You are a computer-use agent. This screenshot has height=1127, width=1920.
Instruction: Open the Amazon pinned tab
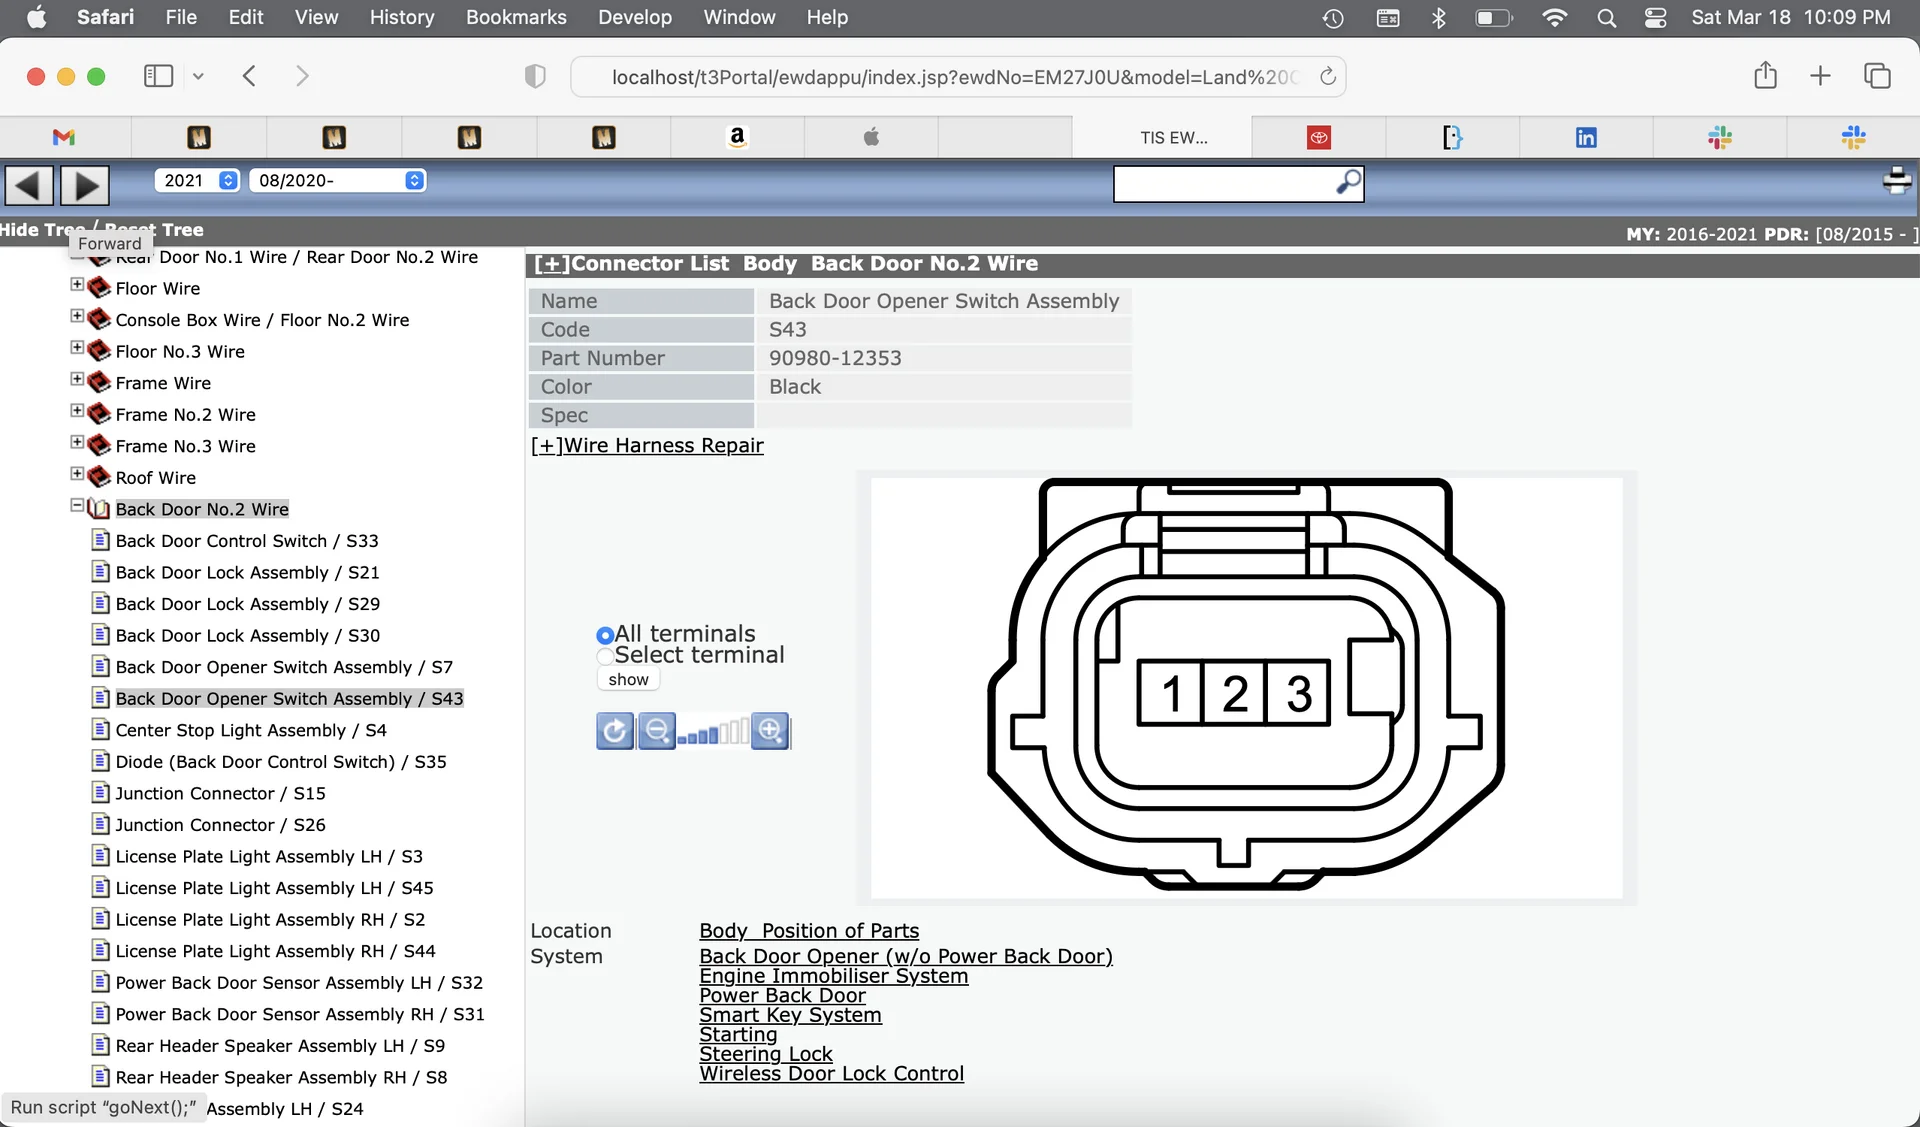737,137
